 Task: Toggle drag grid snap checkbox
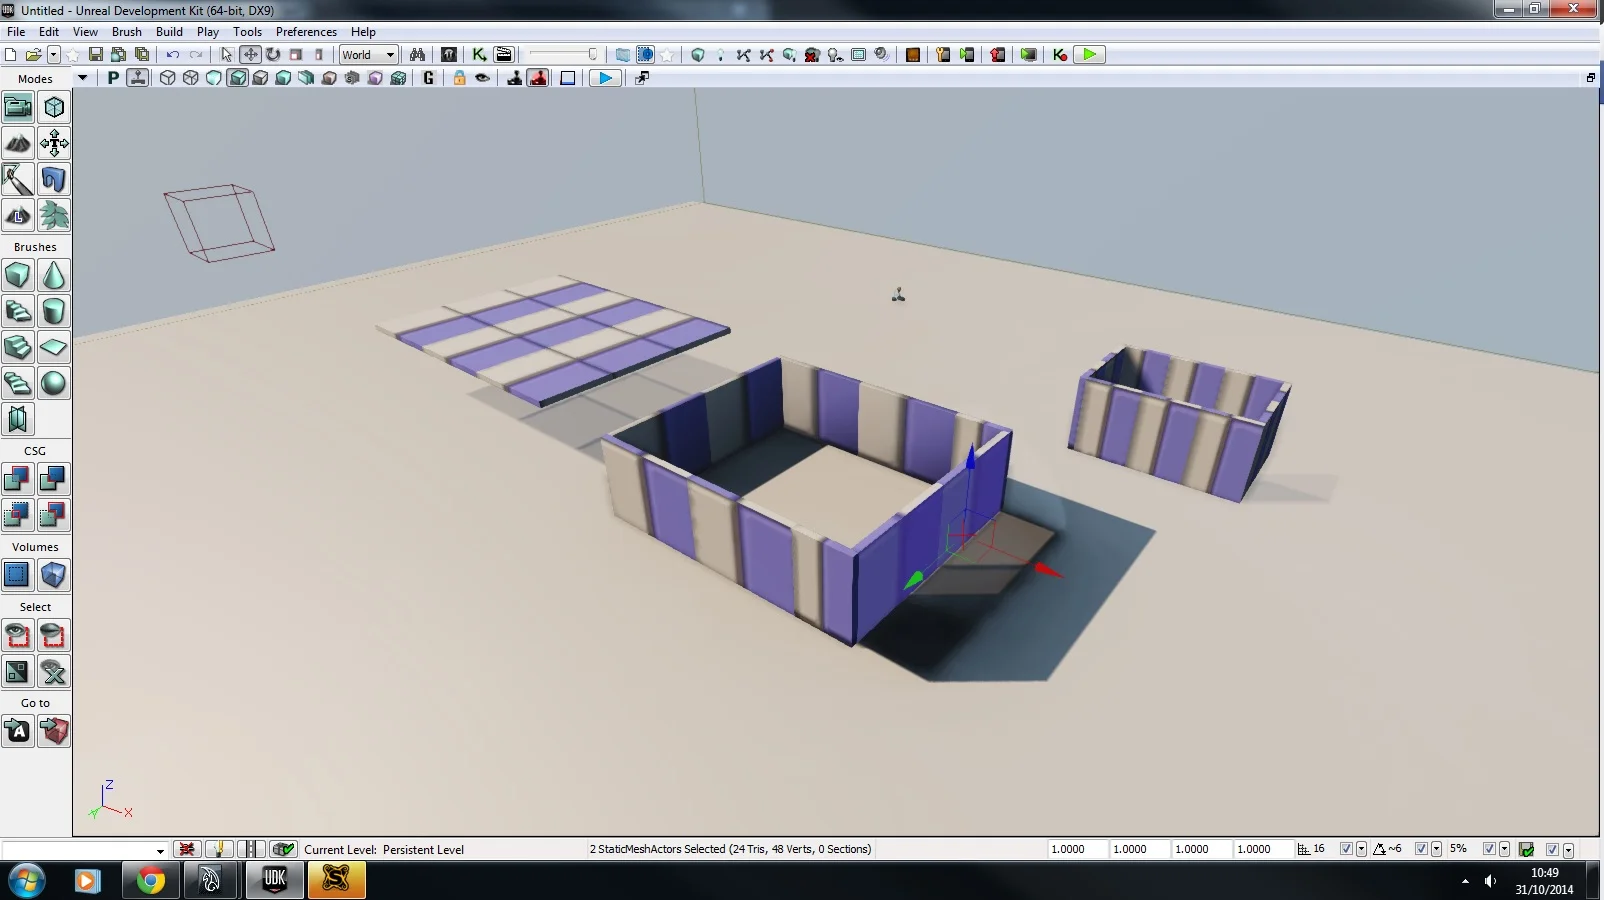(1346, 849)
